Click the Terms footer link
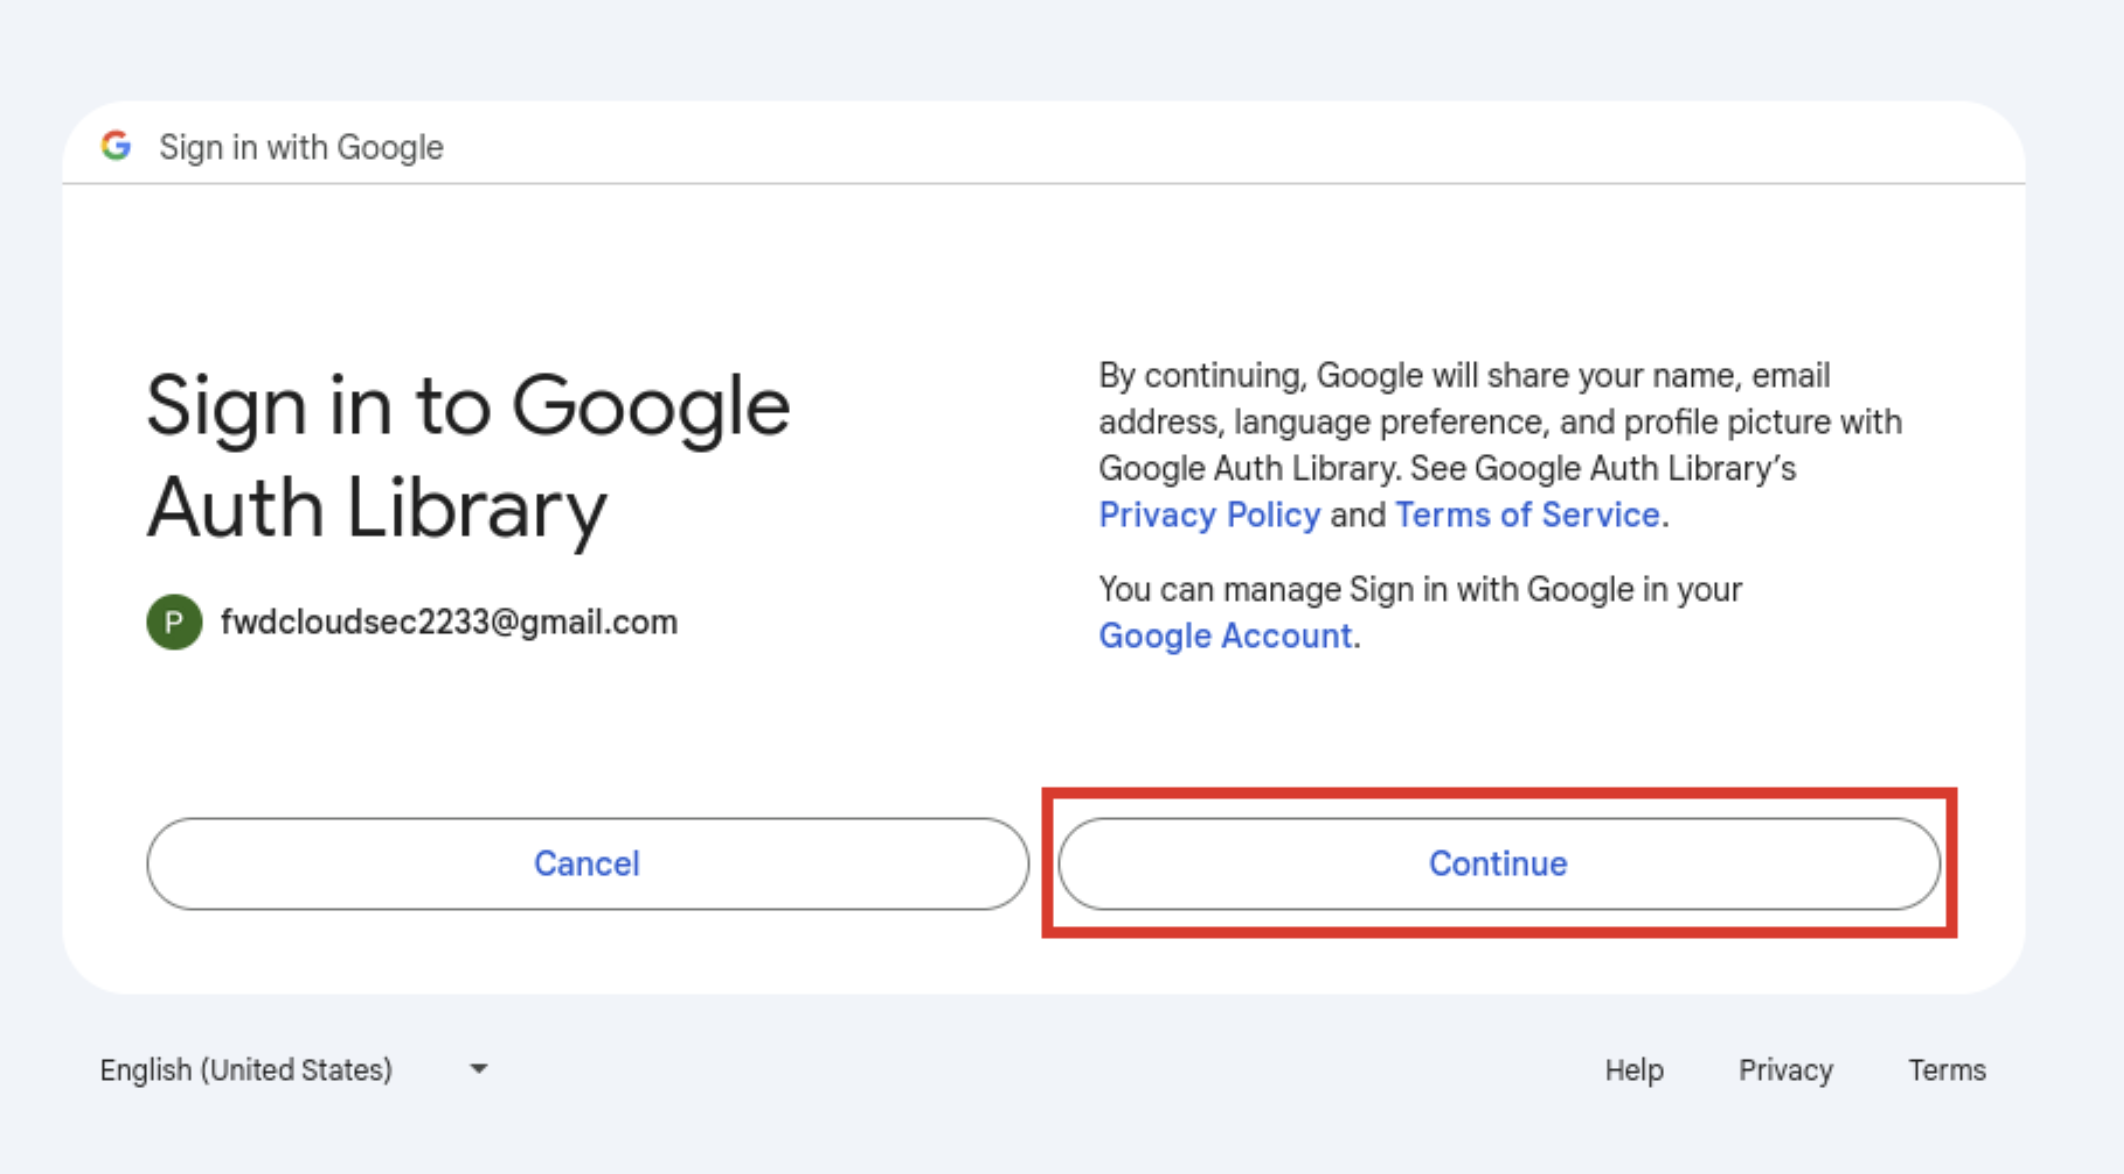The width and height of the screenshot is (2124, 1174). (x=1947, y=1070)
